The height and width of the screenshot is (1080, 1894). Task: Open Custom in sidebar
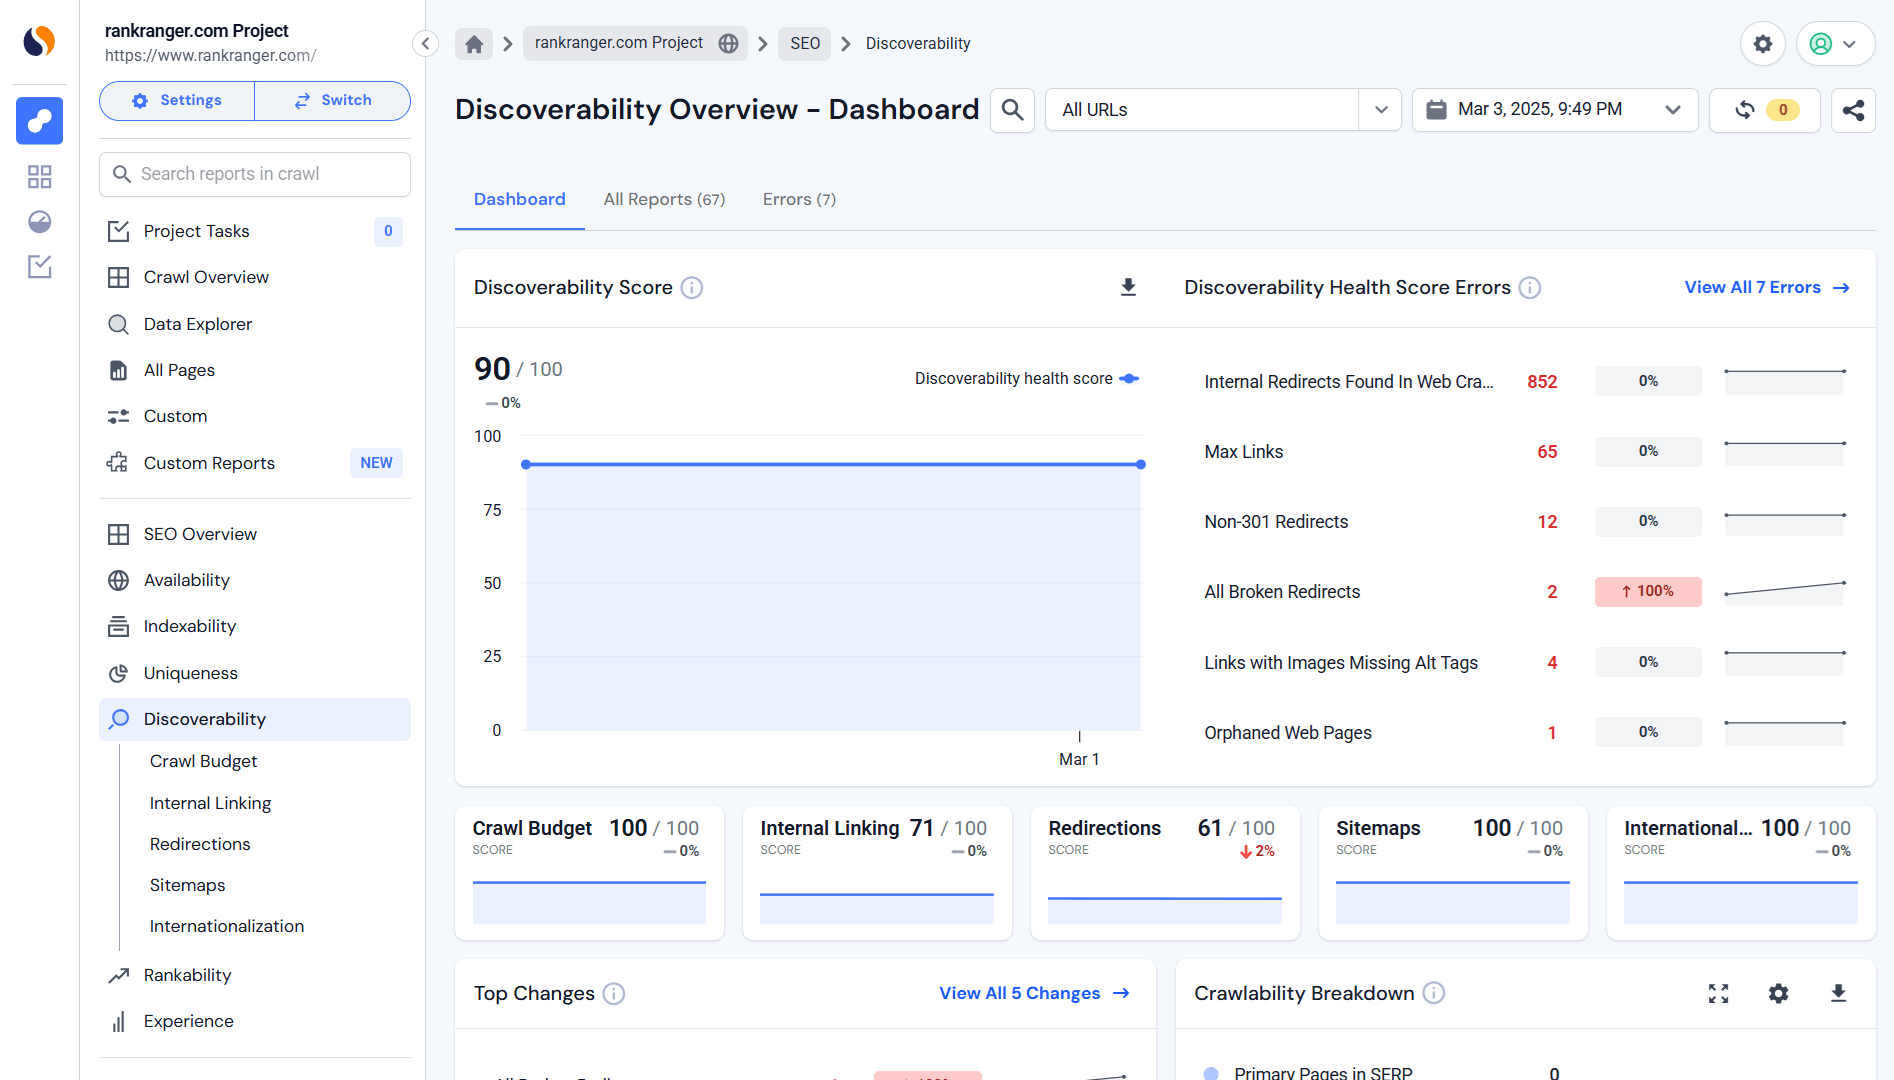(x=255, y=416)
